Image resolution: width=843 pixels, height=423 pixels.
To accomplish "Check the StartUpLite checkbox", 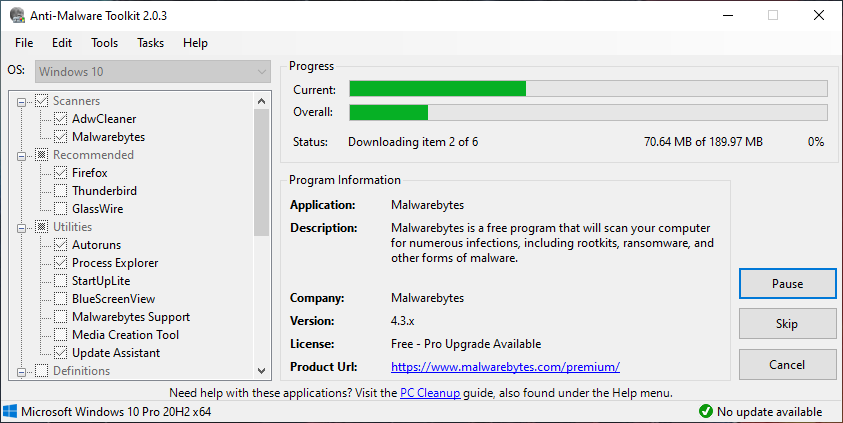I will point(61,281).
